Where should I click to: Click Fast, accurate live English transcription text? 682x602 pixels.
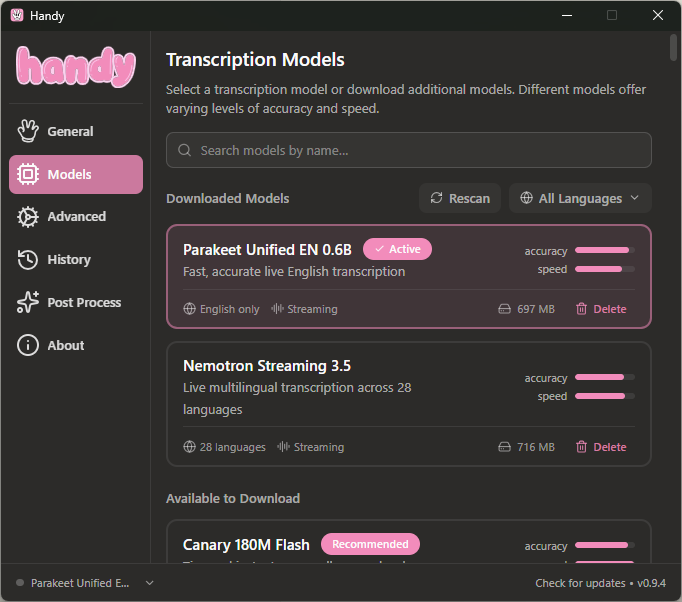(x=294, y=271)
